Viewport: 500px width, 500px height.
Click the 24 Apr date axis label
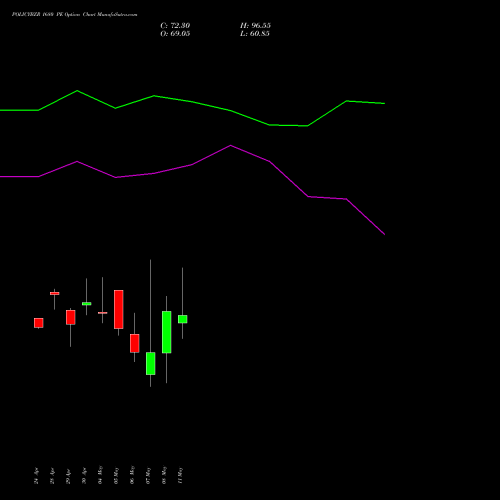(x=36, y=476)
